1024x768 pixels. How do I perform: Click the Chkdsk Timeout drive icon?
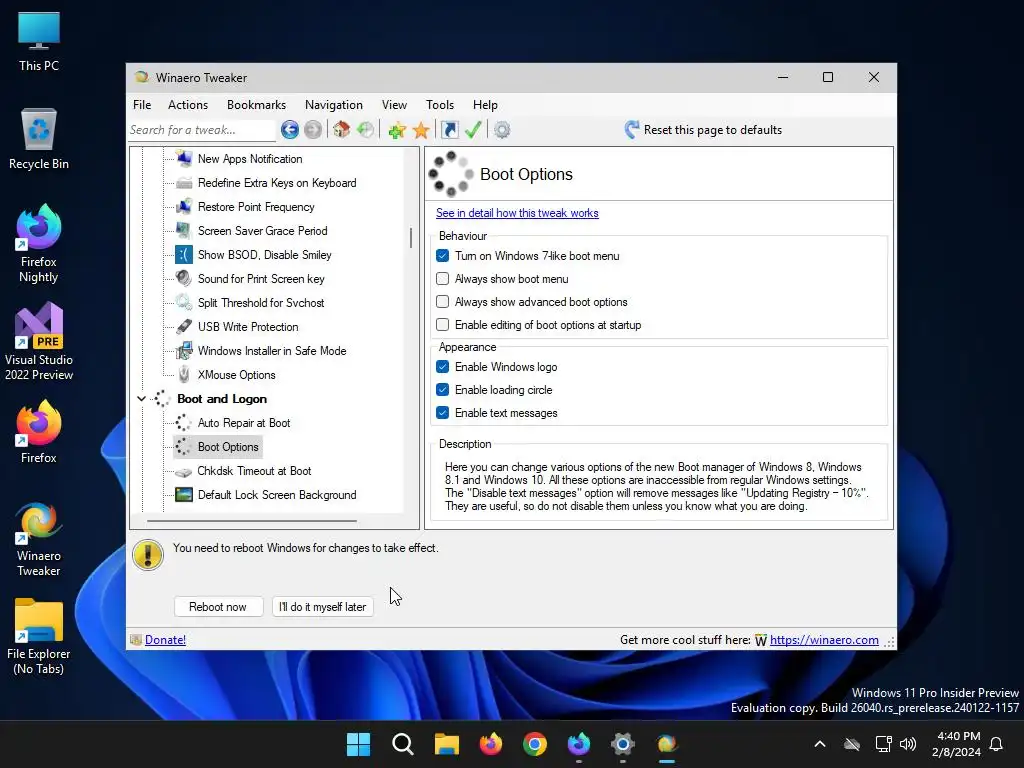click(x=184, y=472)
